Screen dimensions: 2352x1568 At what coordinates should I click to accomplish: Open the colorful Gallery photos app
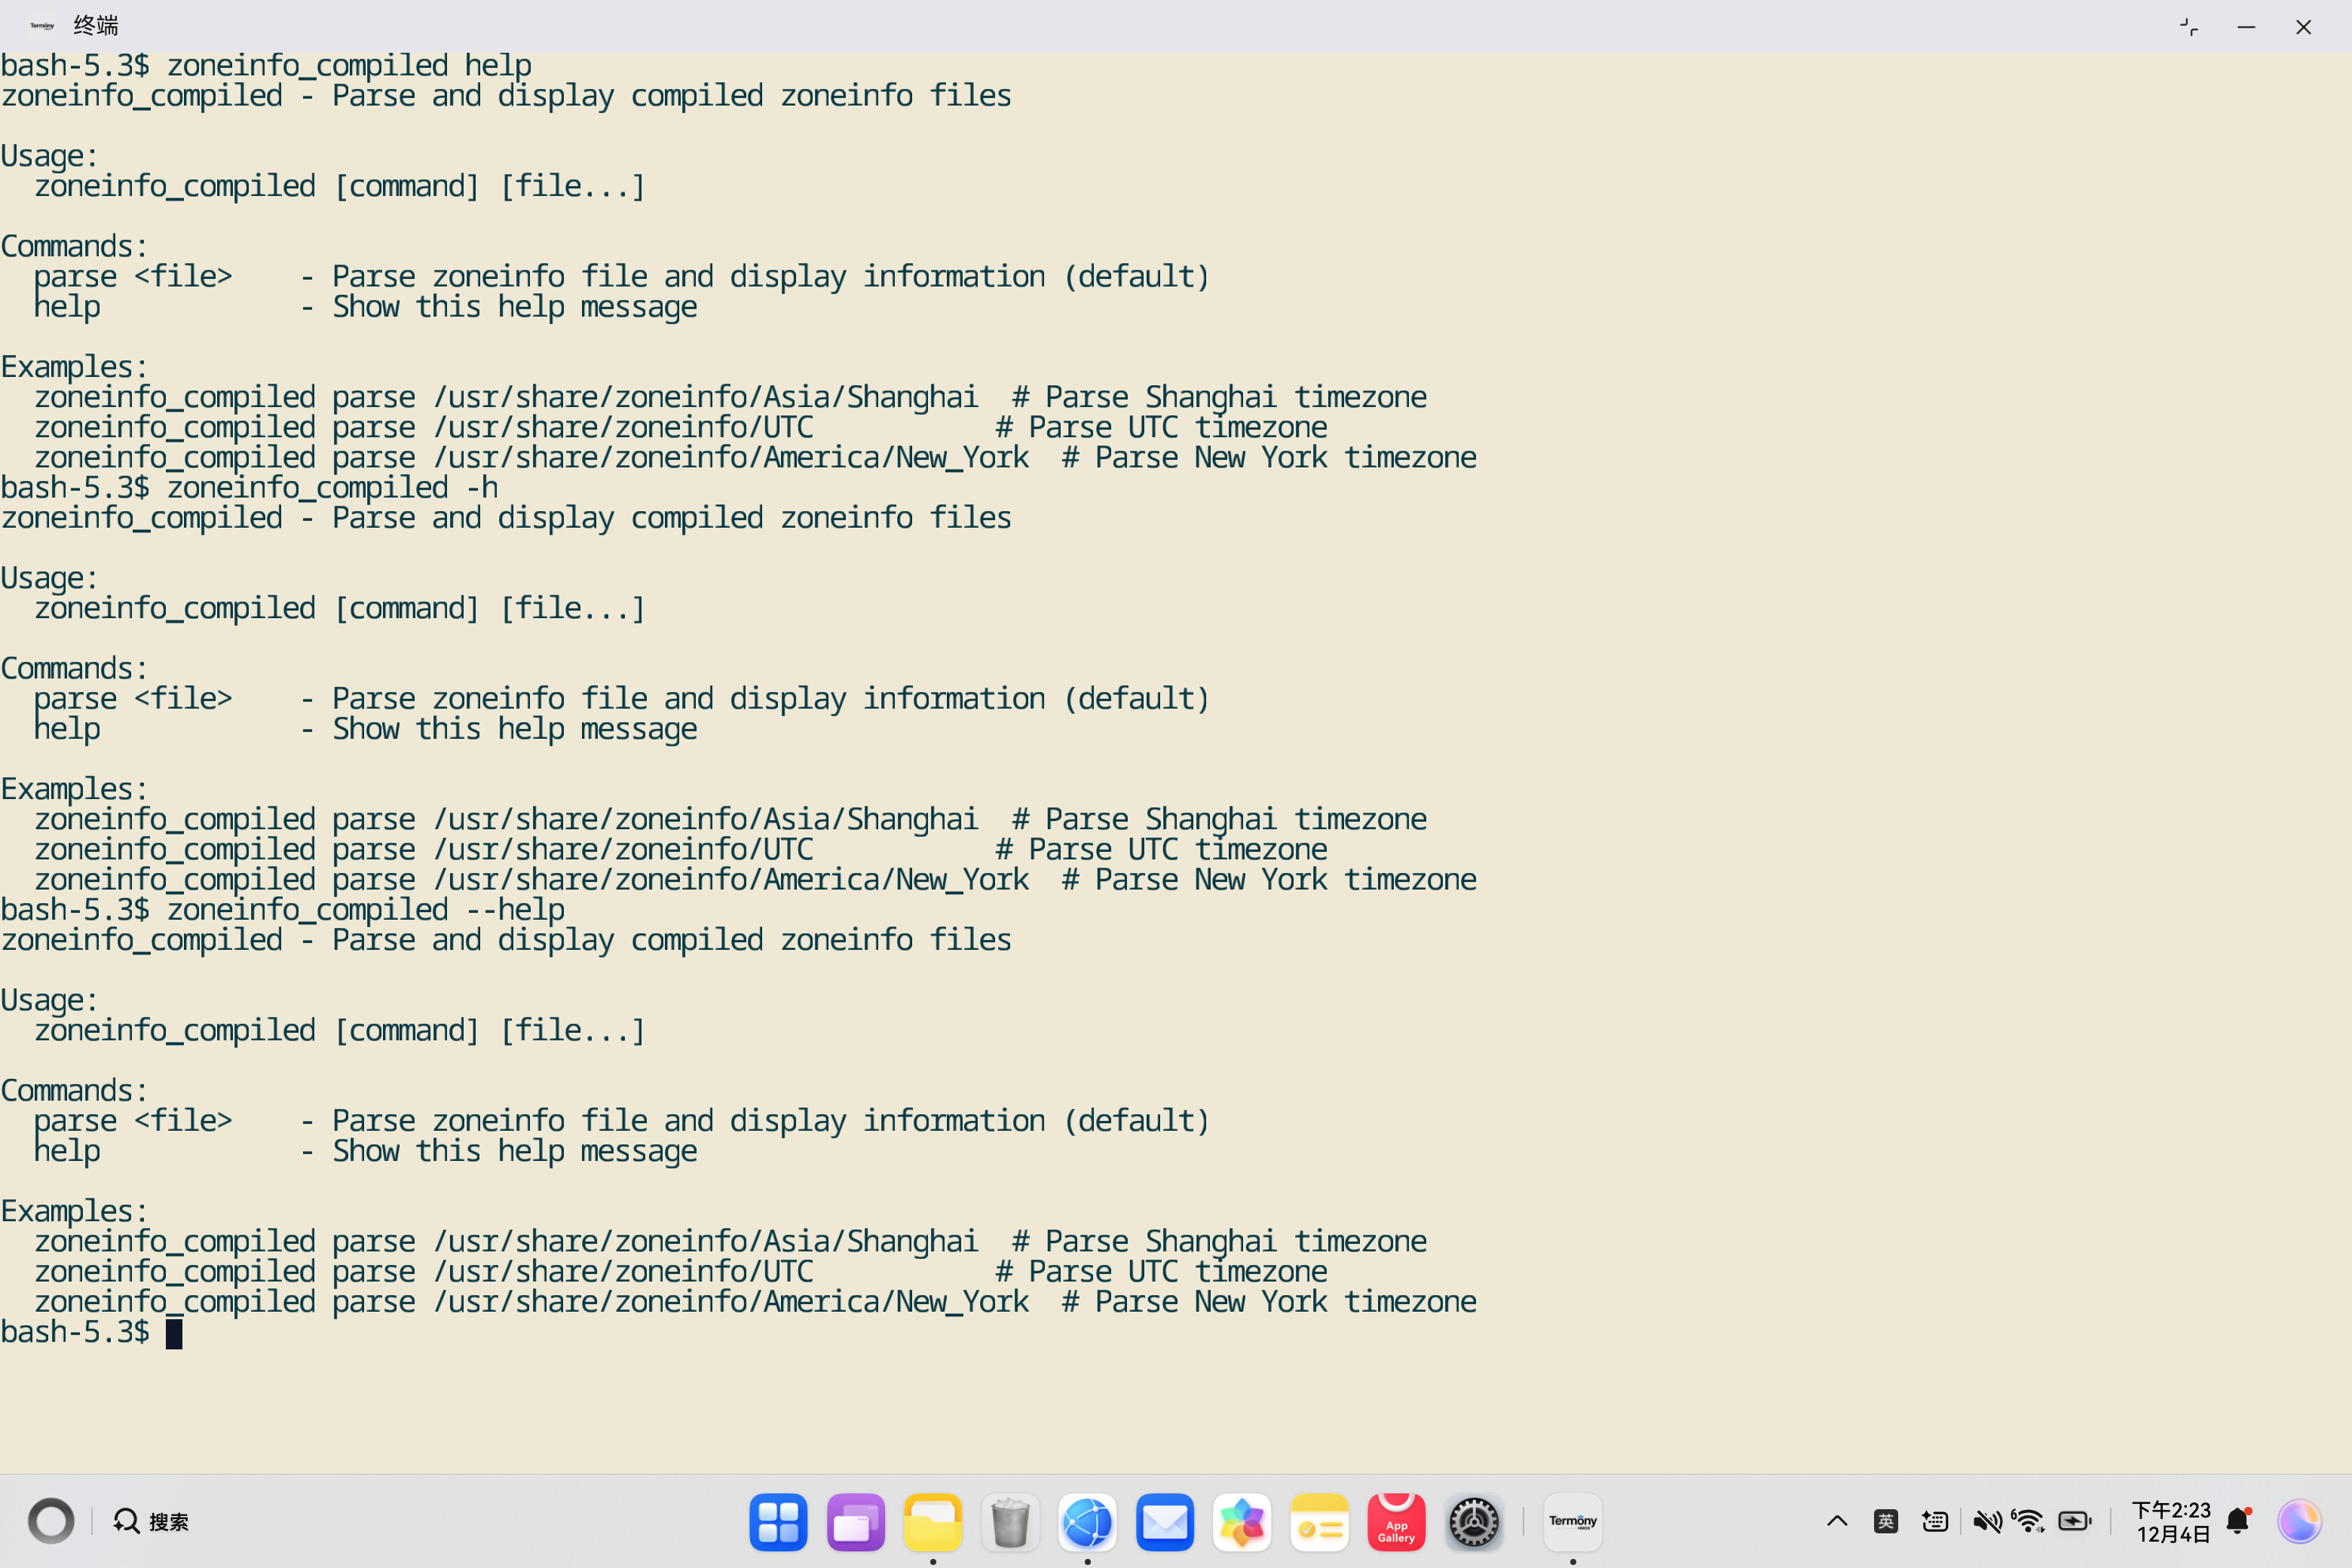1242,1522
